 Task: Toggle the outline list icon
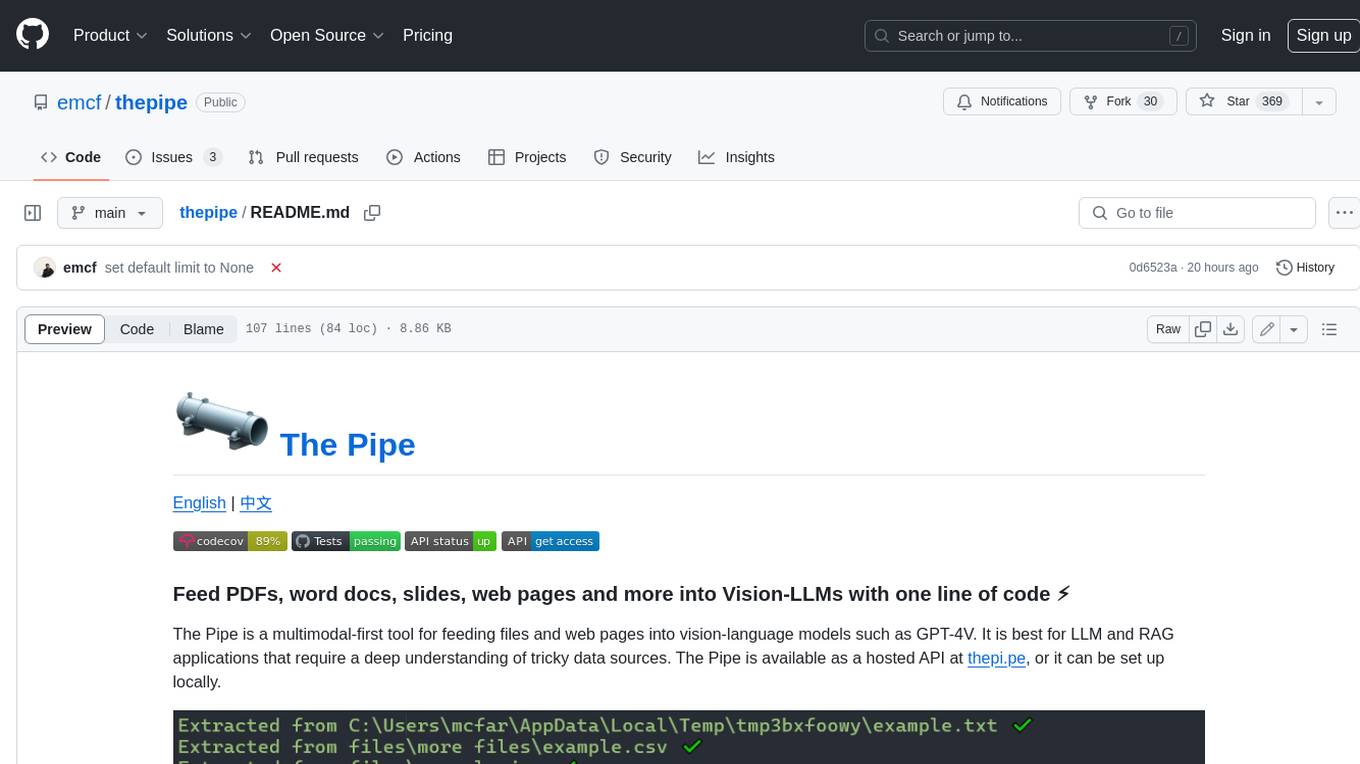tap(1329, 329)
